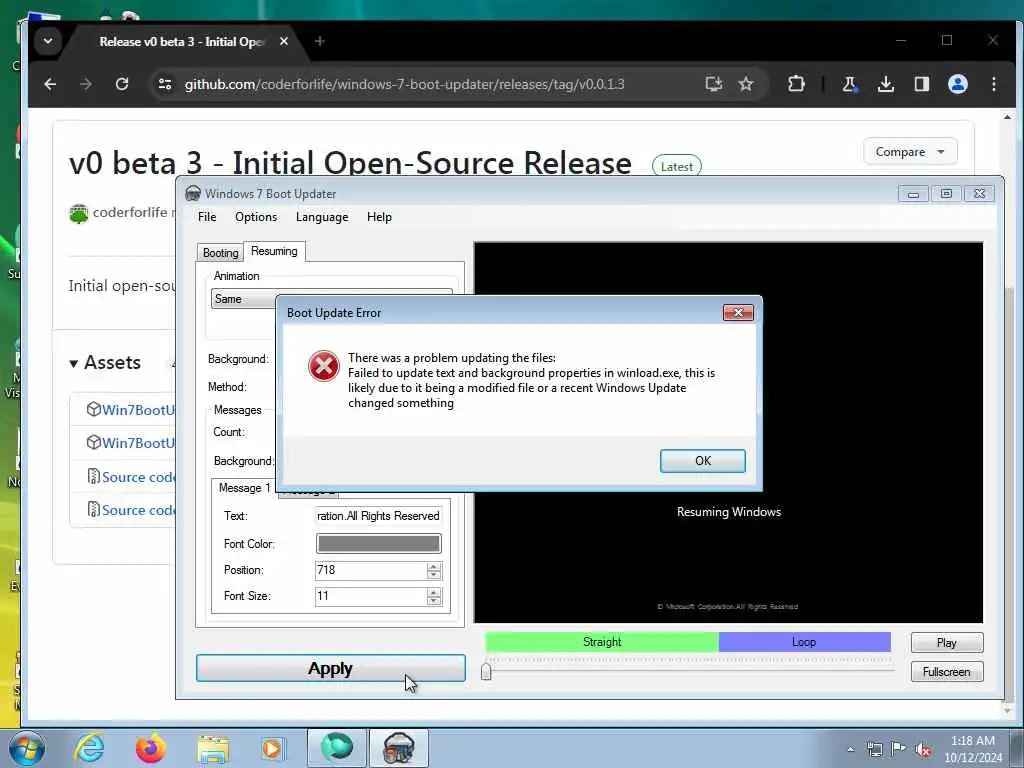The height and width of the screenshot is (768, 1024).
Task: Click the muted volume tray icon
Action: coord(923,750)
